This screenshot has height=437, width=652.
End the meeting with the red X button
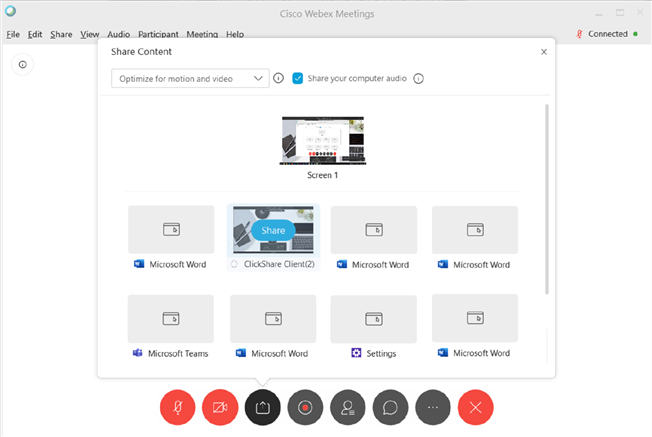pyautogui.click(x=476, y=407)
